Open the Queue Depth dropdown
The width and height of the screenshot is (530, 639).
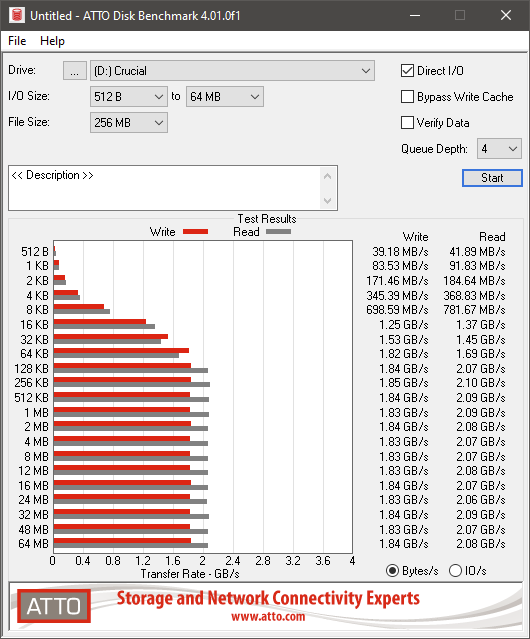click(x=499, y=149)
